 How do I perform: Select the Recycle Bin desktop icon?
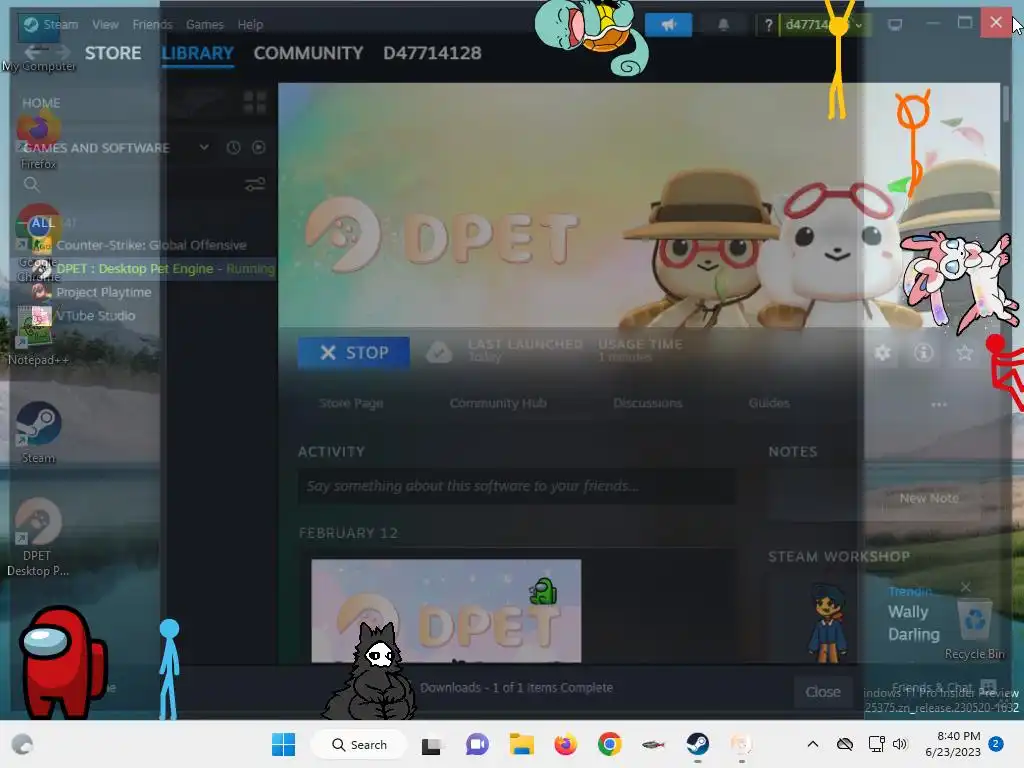pyautogui.click(x=974, y=630)
